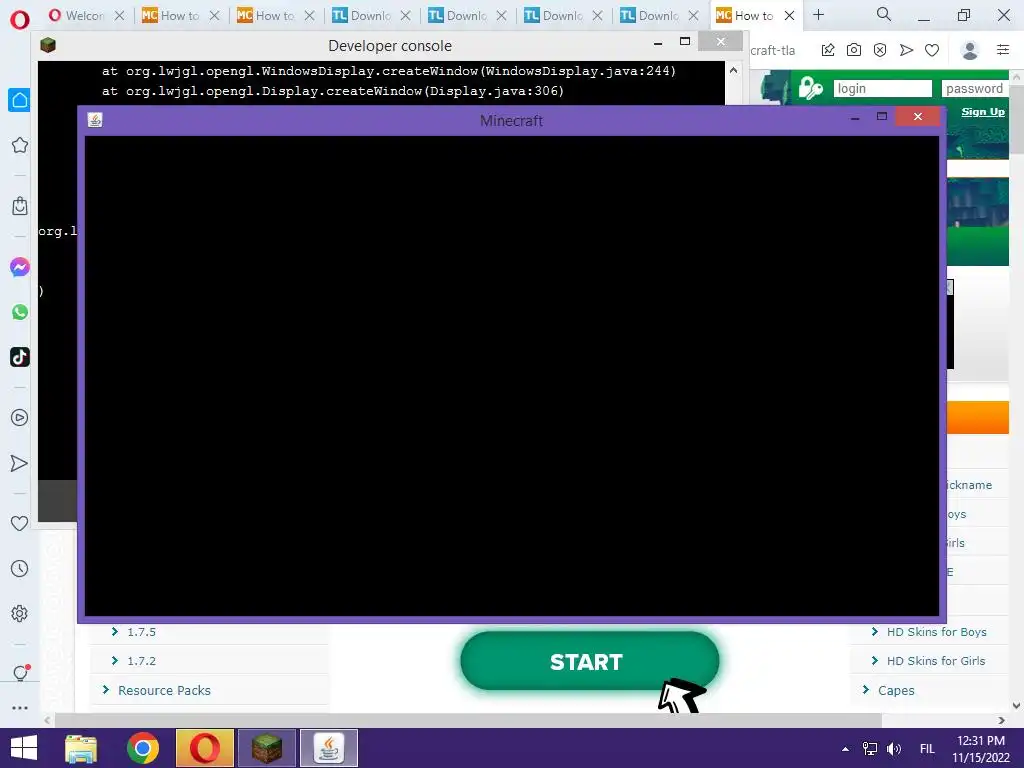Close the active How to tab
The height and width of the screenshot is (768, 1024).
(x=790, y=15)
